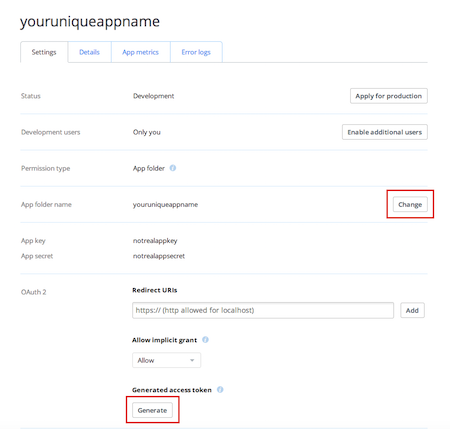450x429 pixels.
Task: Click the info icon beside Generated access token
Action: click(220, 389)
